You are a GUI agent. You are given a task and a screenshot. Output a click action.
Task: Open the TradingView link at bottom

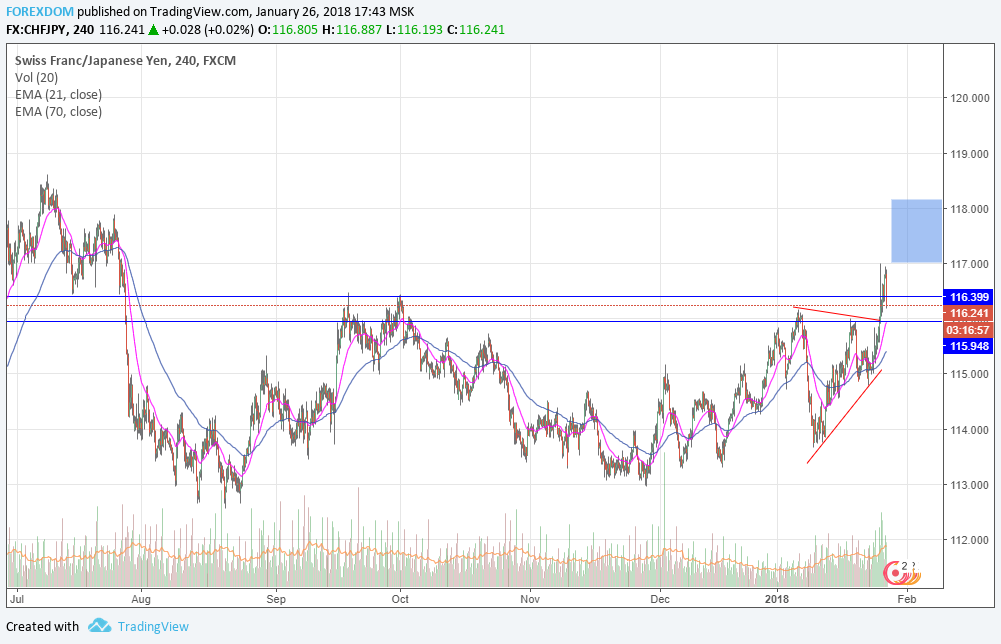153,627
